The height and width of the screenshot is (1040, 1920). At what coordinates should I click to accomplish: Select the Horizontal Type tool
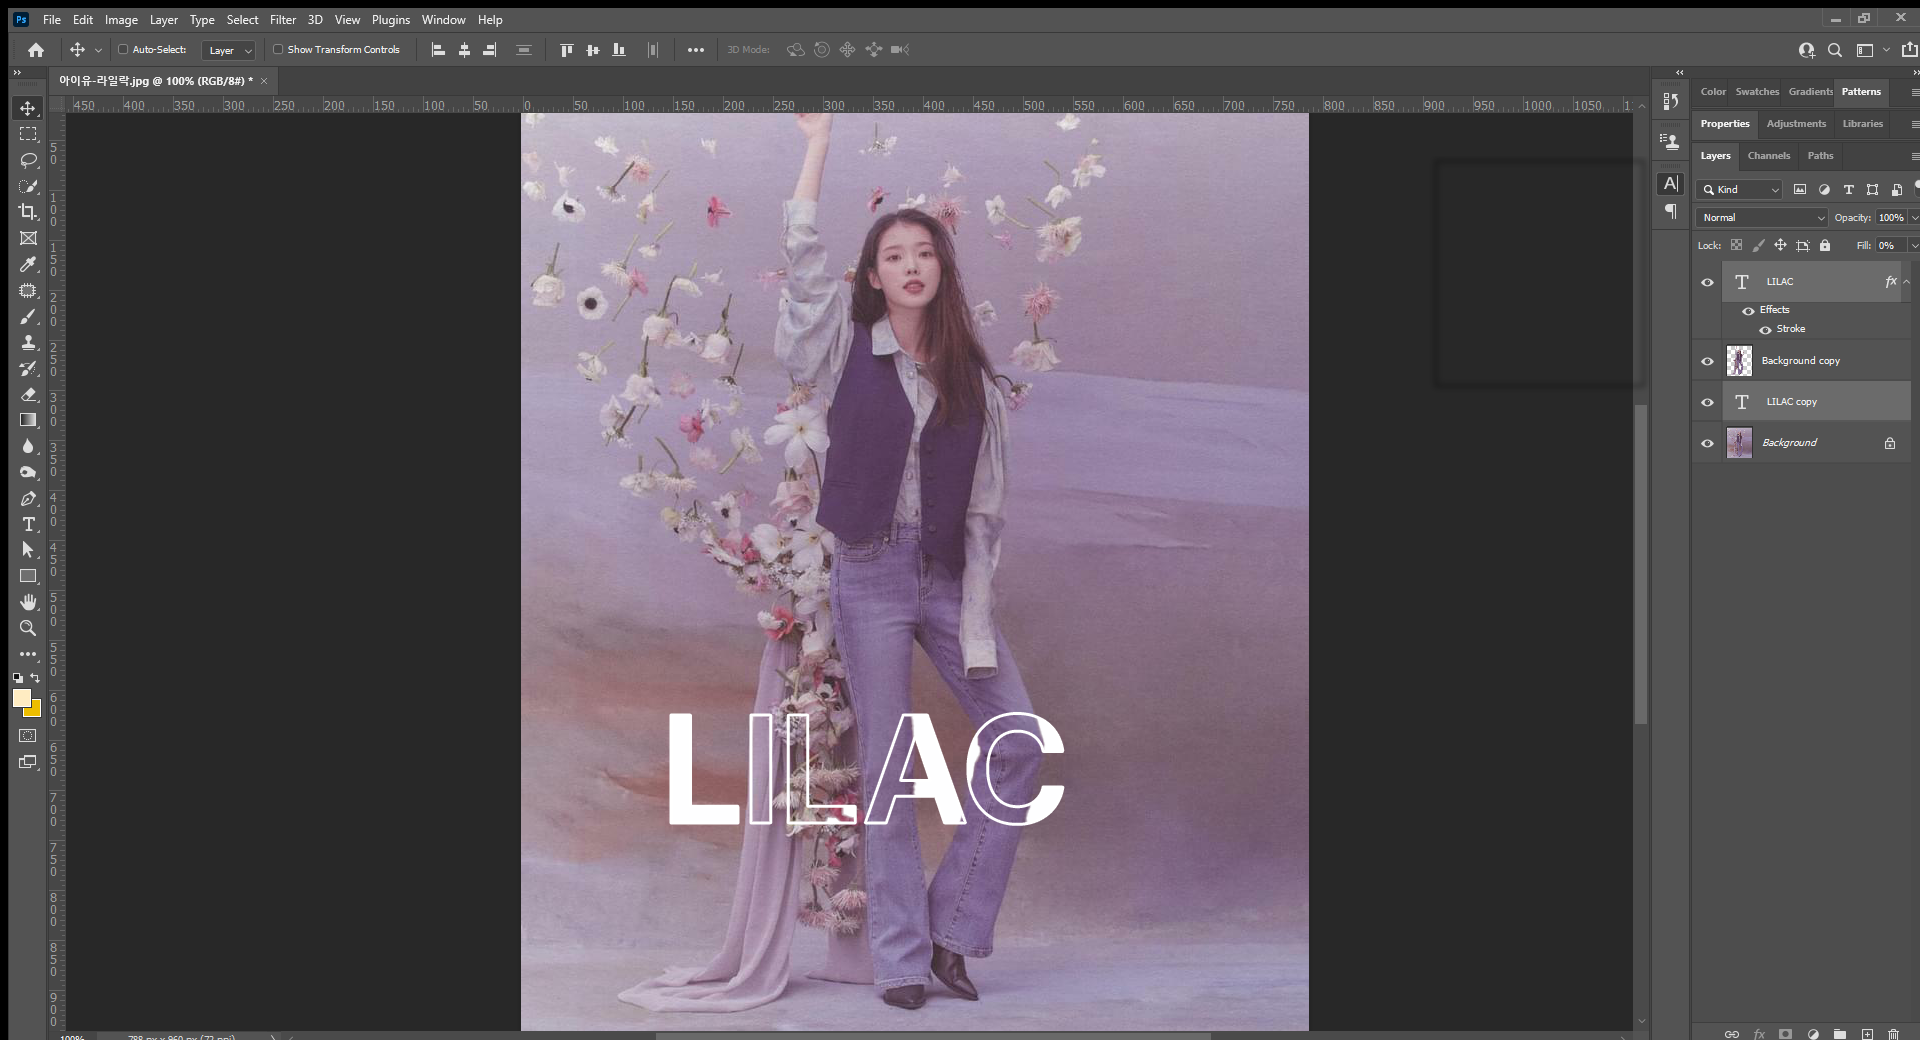click(28, 524)
